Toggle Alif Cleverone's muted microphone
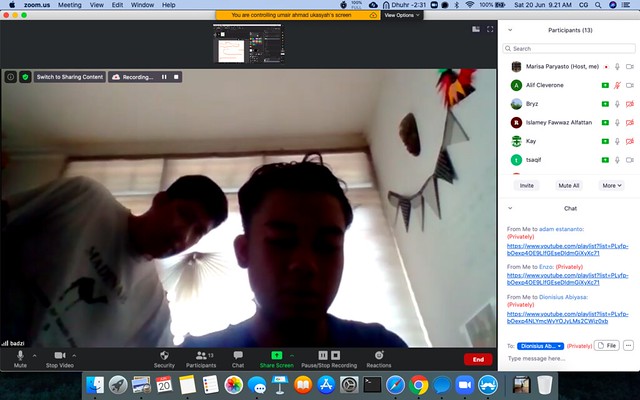 coord(618,85)
